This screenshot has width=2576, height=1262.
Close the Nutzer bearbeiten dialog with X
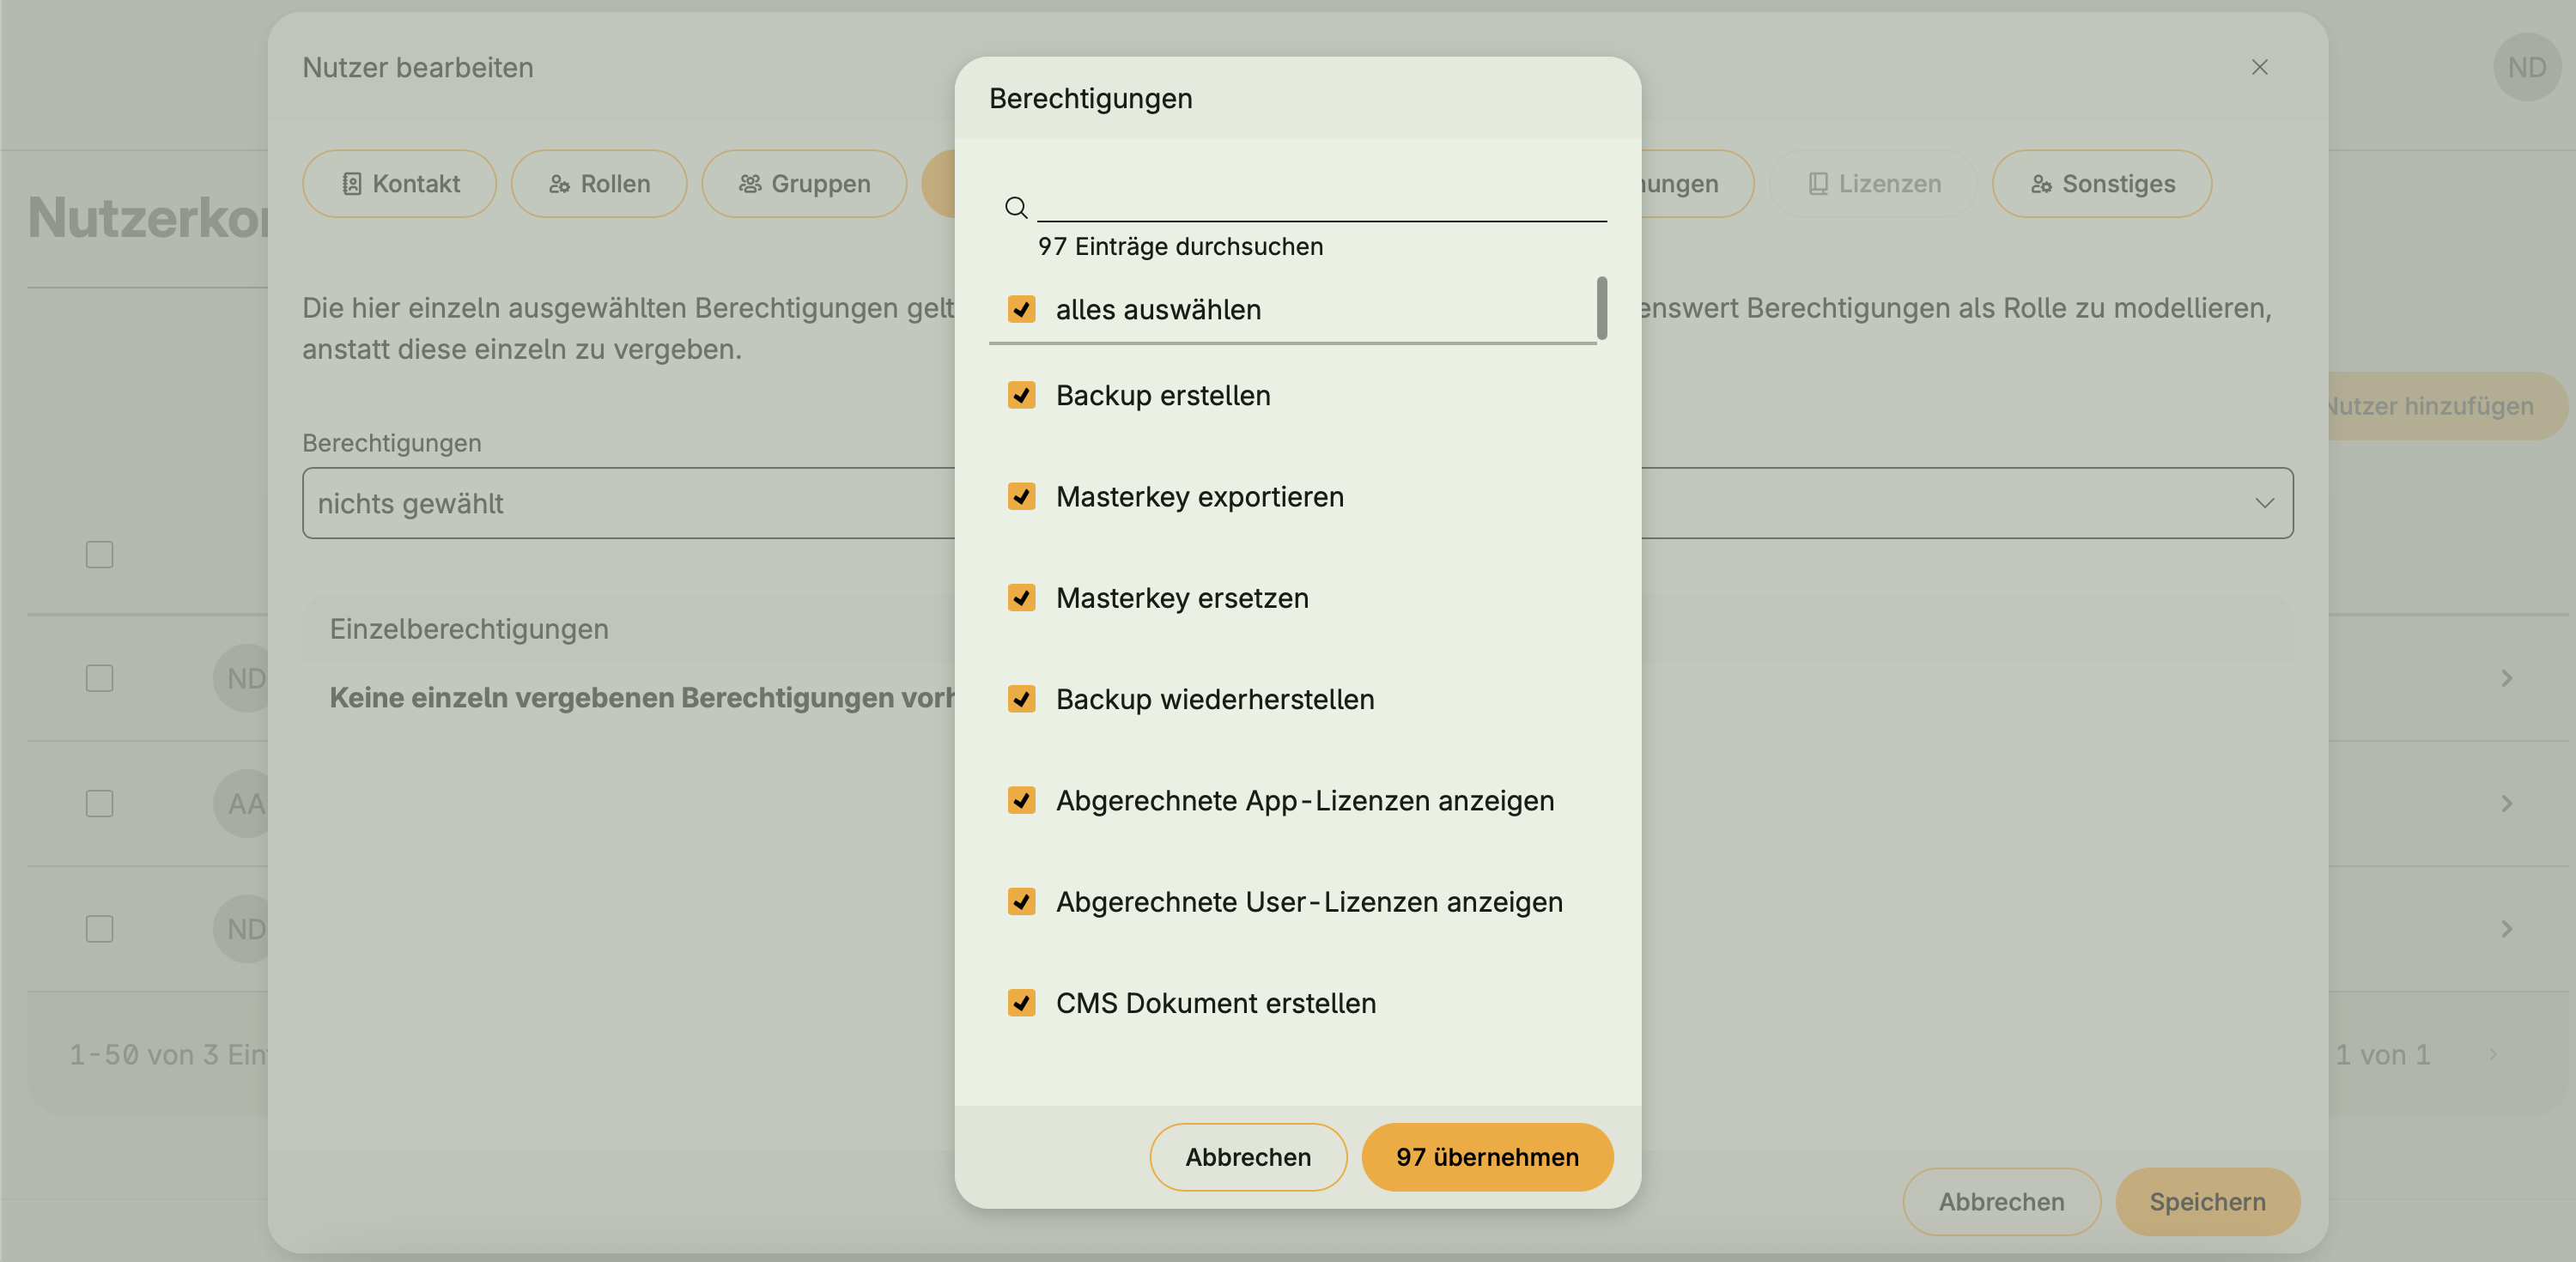point(2259,67)
